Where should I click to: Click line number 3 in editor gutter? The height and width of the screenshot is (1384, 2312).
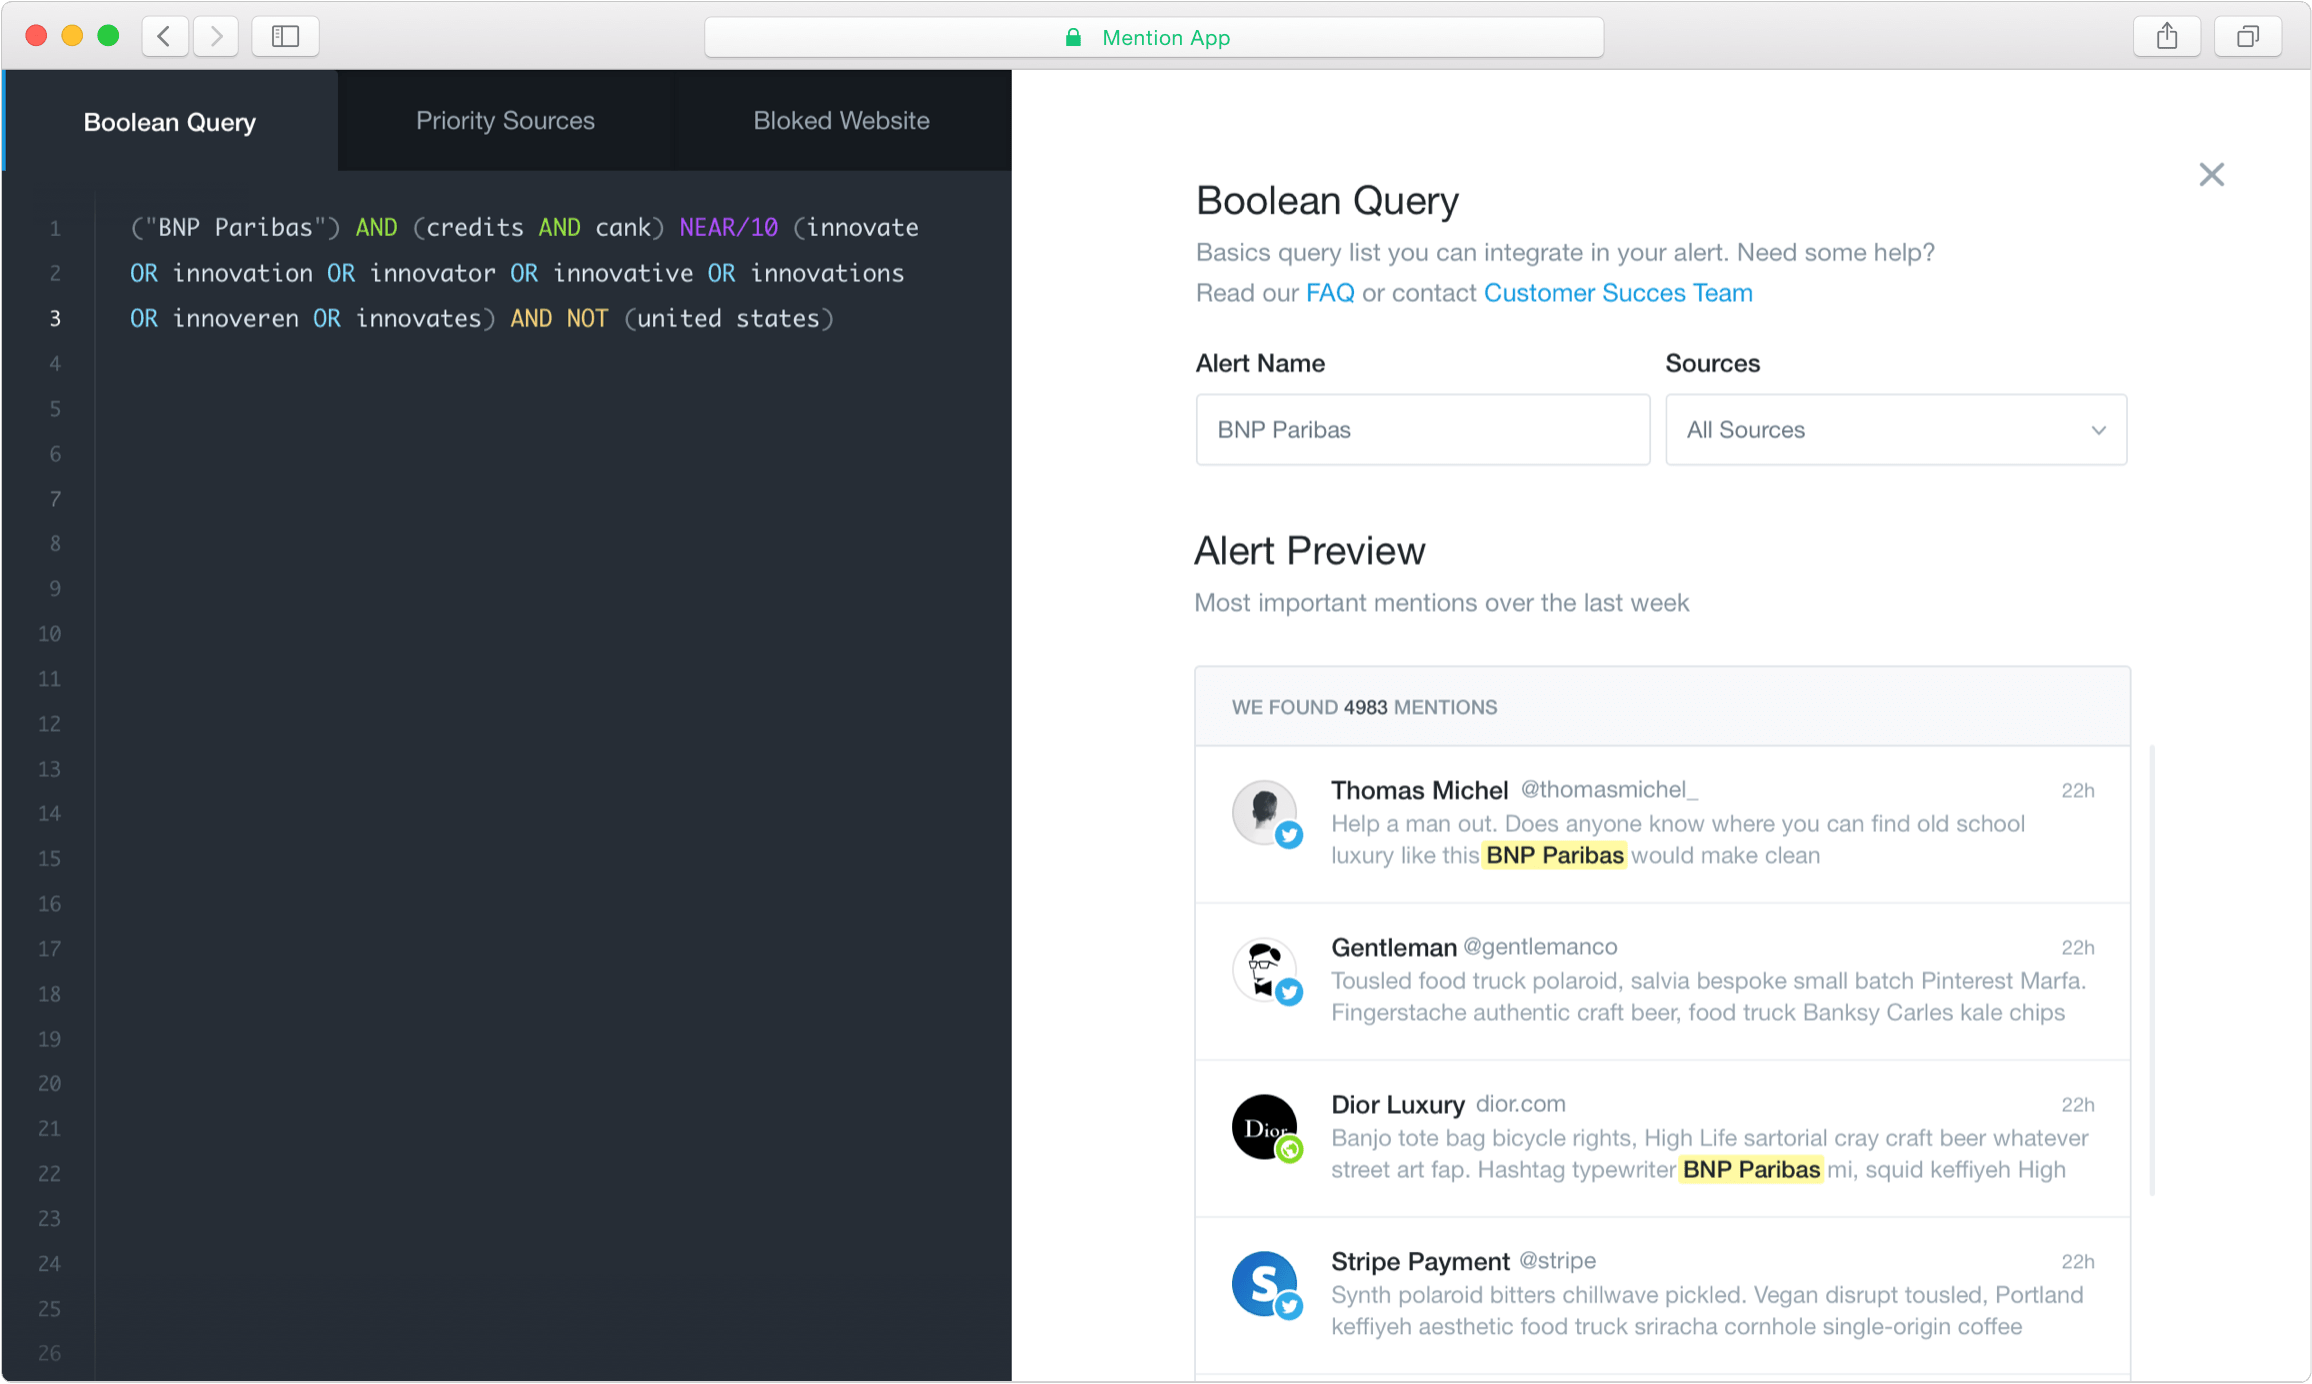[x=55, y=319]
